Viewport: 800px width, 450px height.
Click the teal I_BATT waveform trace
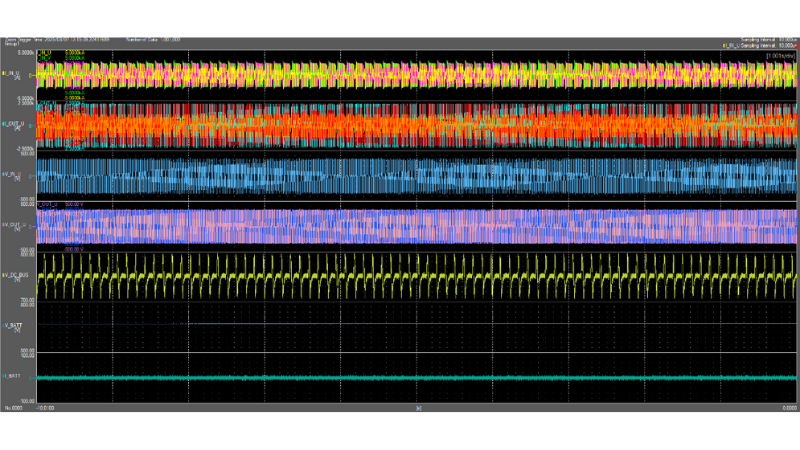[x=400, y=378]
